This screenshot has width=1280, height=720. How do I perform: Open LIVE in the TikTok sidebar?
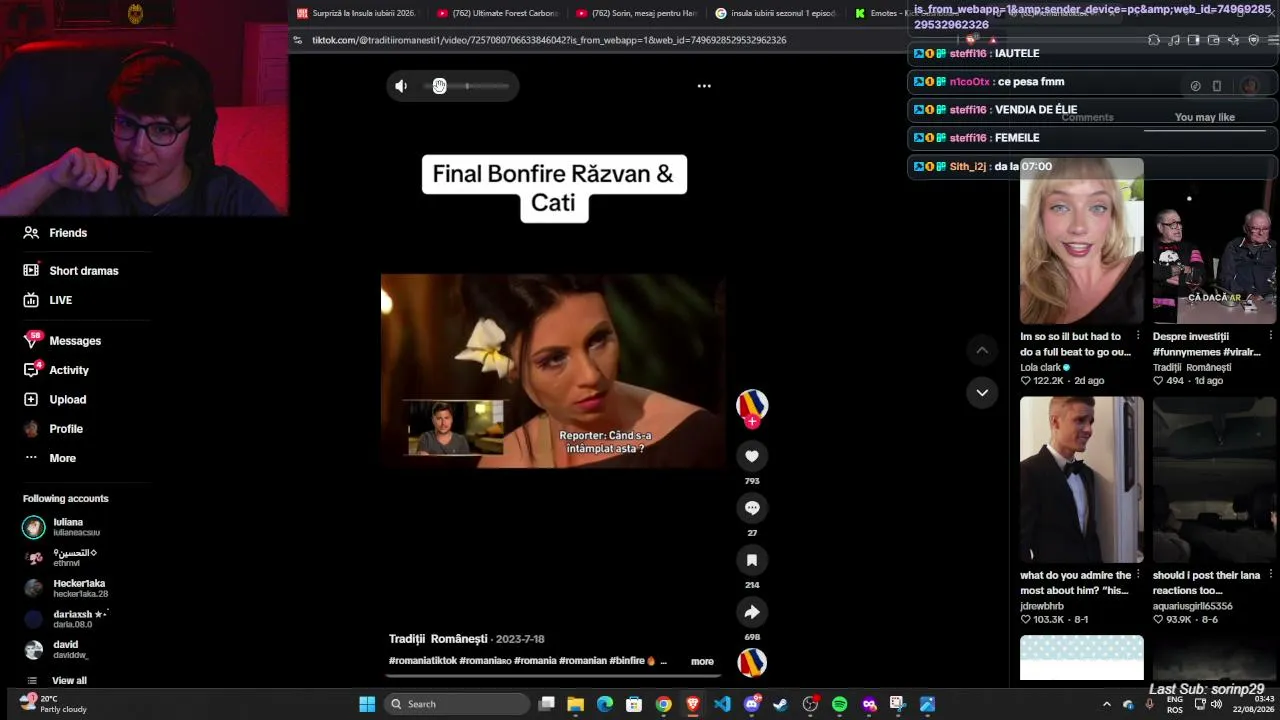pyautogui.click(x=48, y=300)
